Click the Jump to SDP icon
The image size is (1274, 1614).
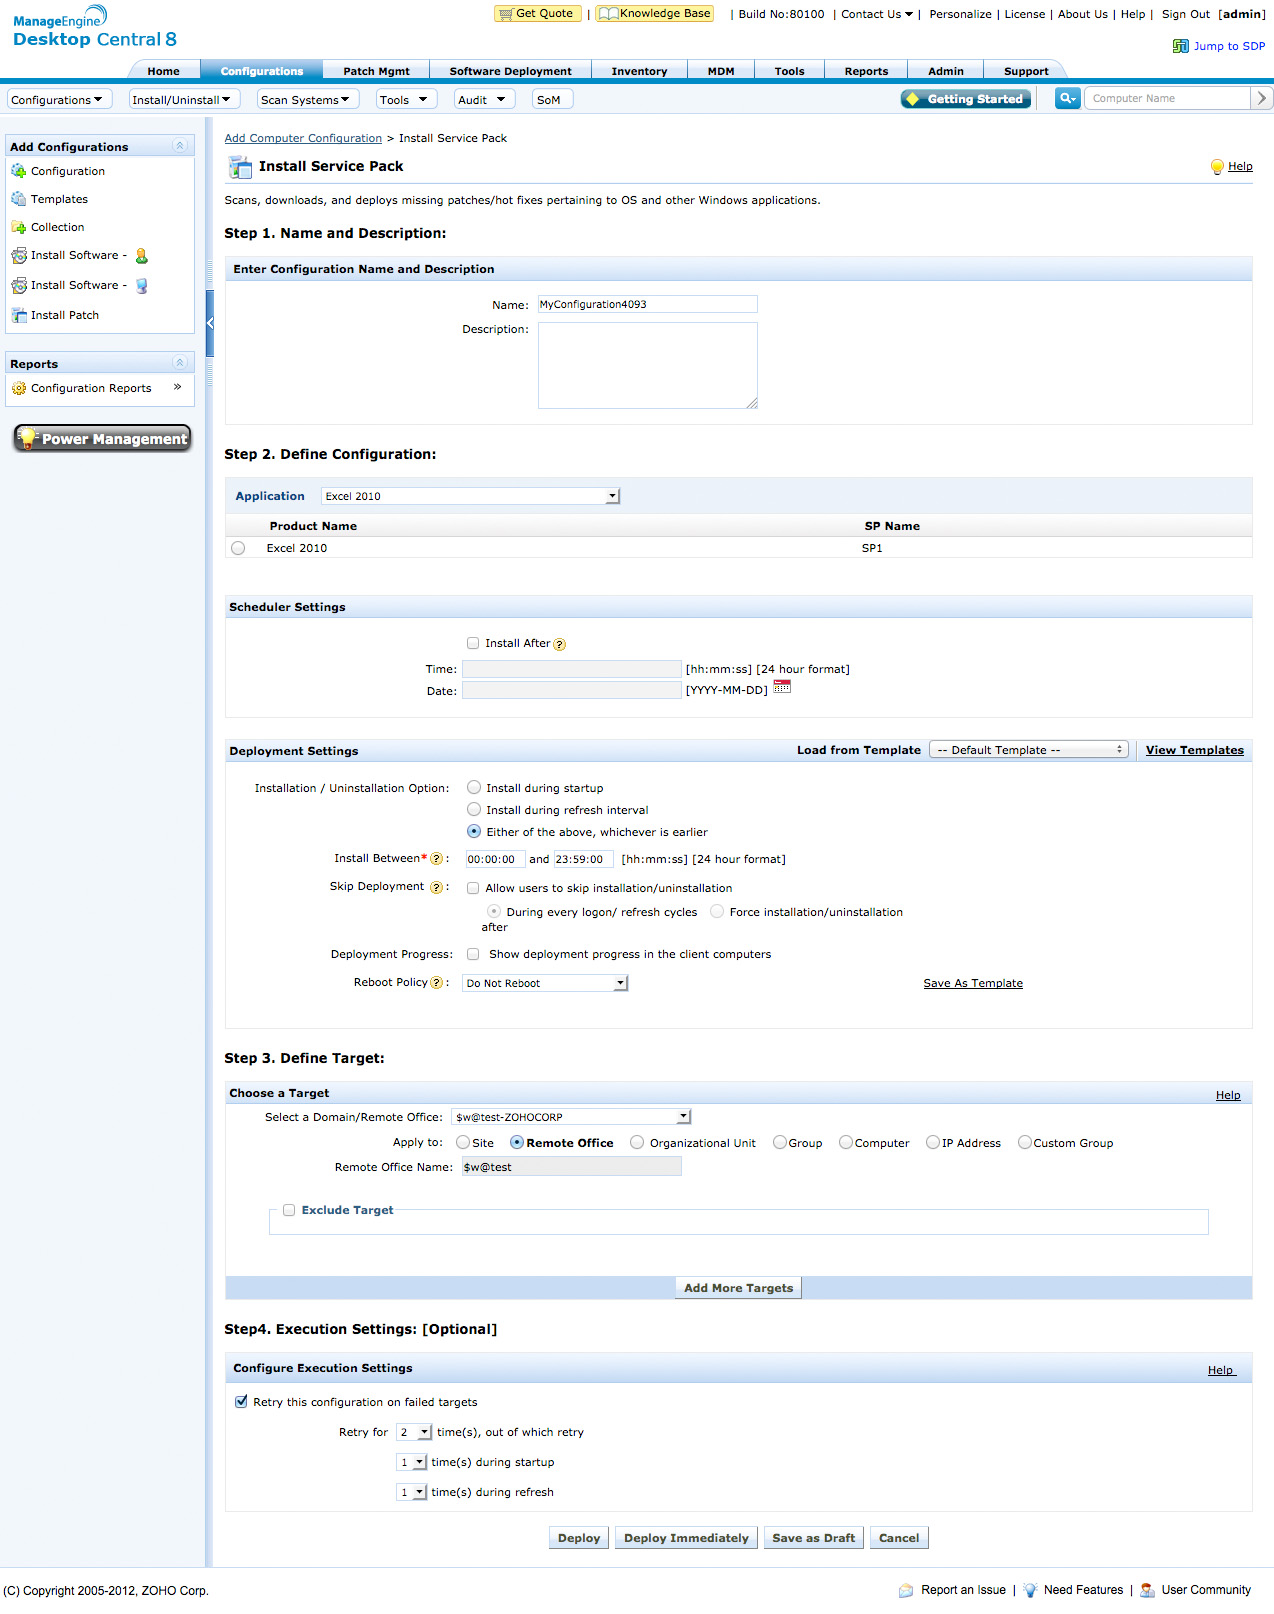pyautogui.click(x=1181, y=46)
